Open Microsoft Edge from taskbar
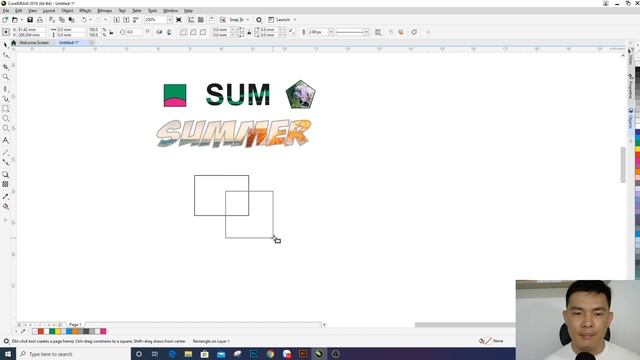The width and height of the screenshot is (640, 360). coord(172,354)
